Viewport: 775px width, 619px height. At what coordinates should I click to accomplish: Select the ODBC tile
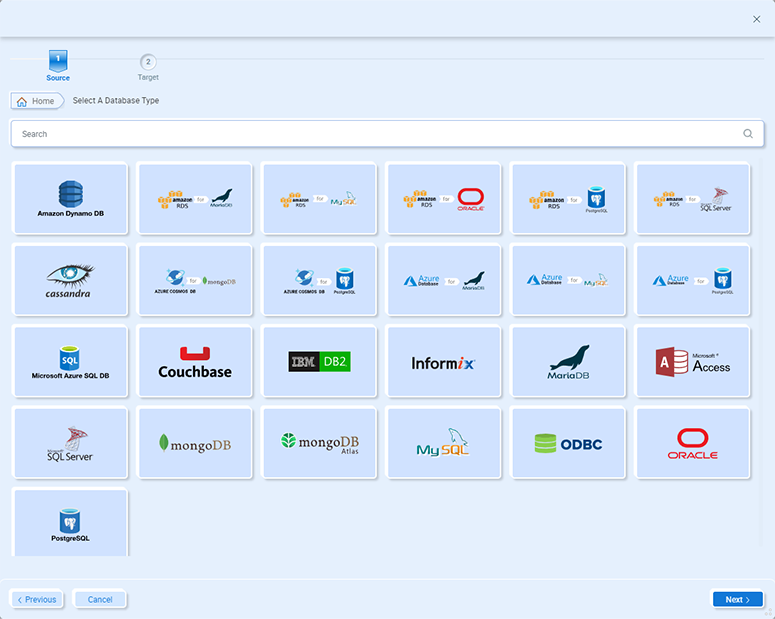tap(568, 443)
